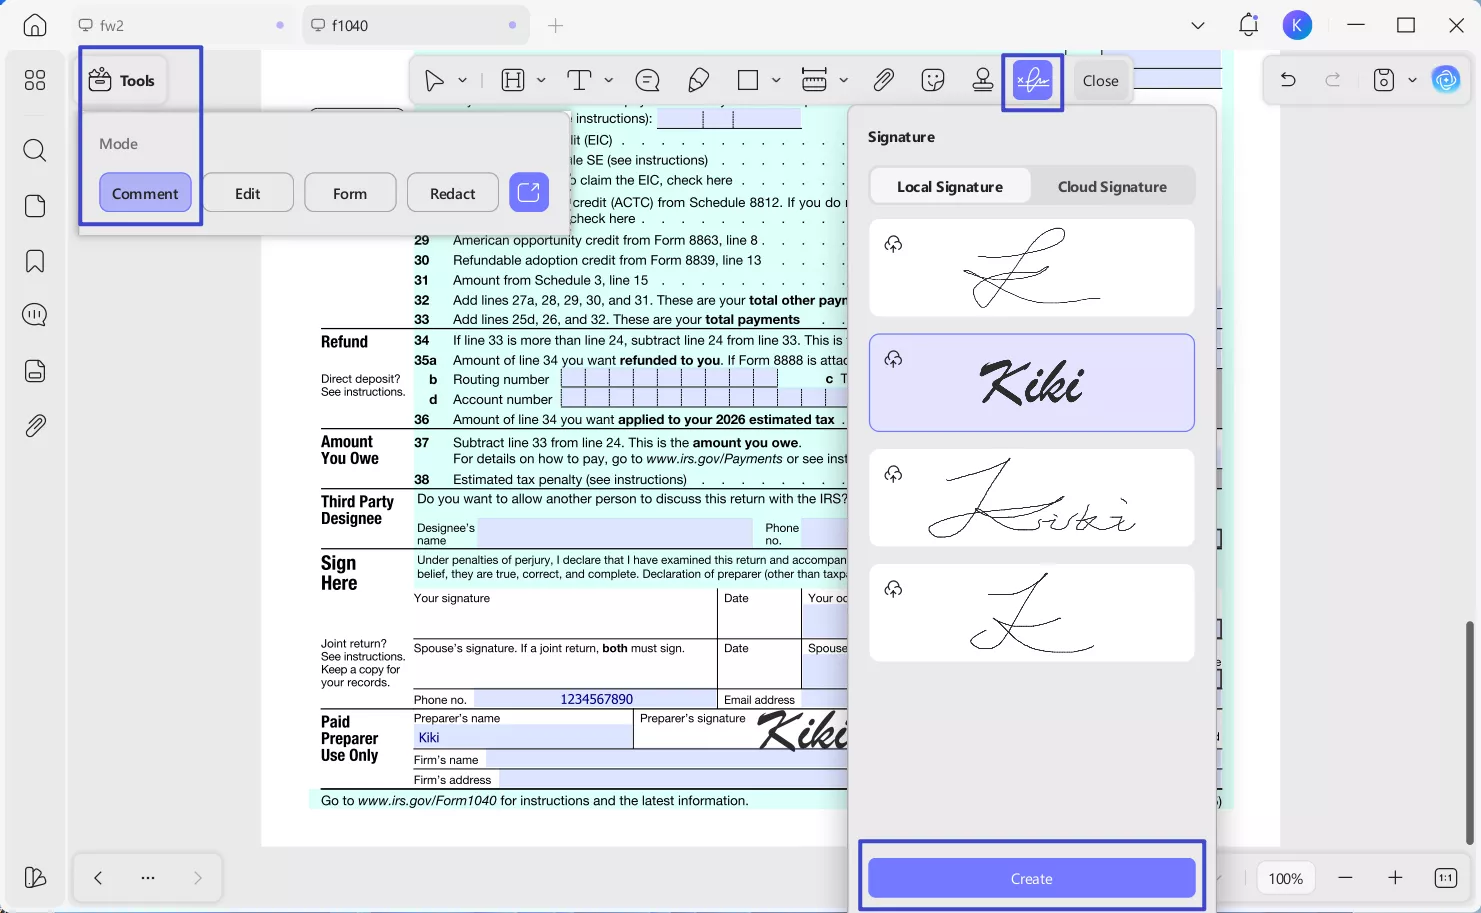The image size is (1481, 913).
Task: Open the Bookmarks panel in the sidebar
Action: (34, 260)
